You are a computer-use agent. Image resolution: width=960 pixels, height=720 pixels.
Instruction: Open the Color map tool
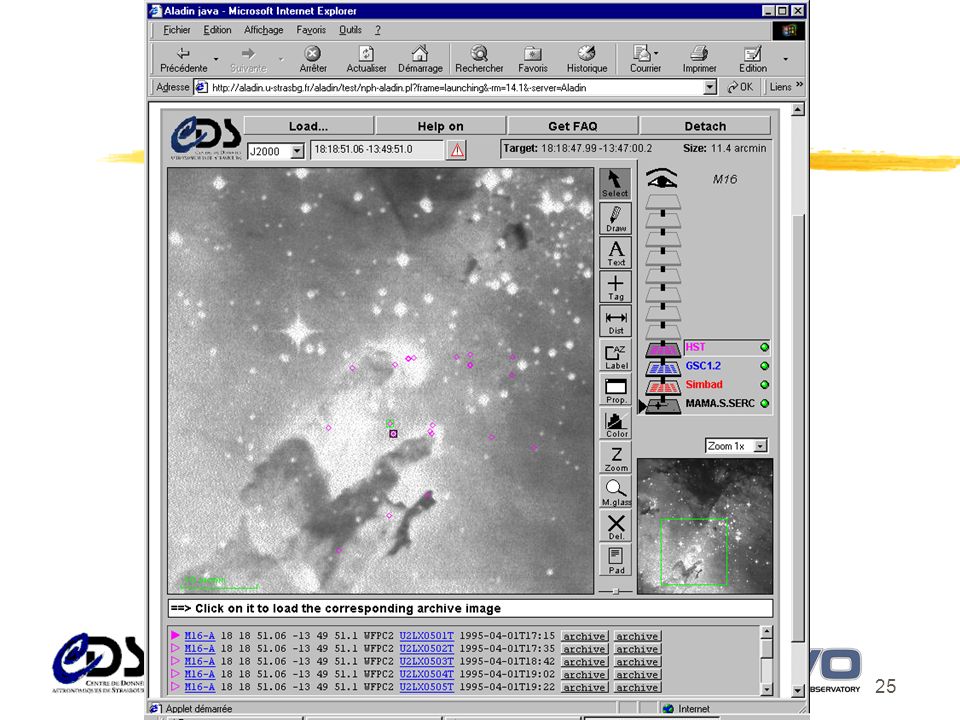point(615,424)
